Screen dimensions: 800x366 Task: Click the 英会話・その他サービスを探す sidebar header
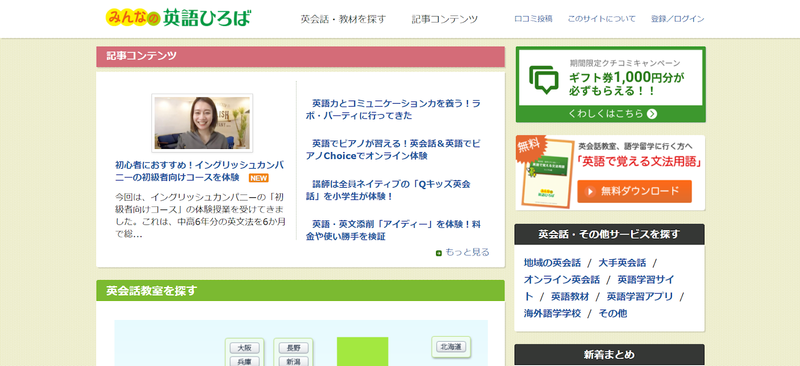[x=609, y=234]
